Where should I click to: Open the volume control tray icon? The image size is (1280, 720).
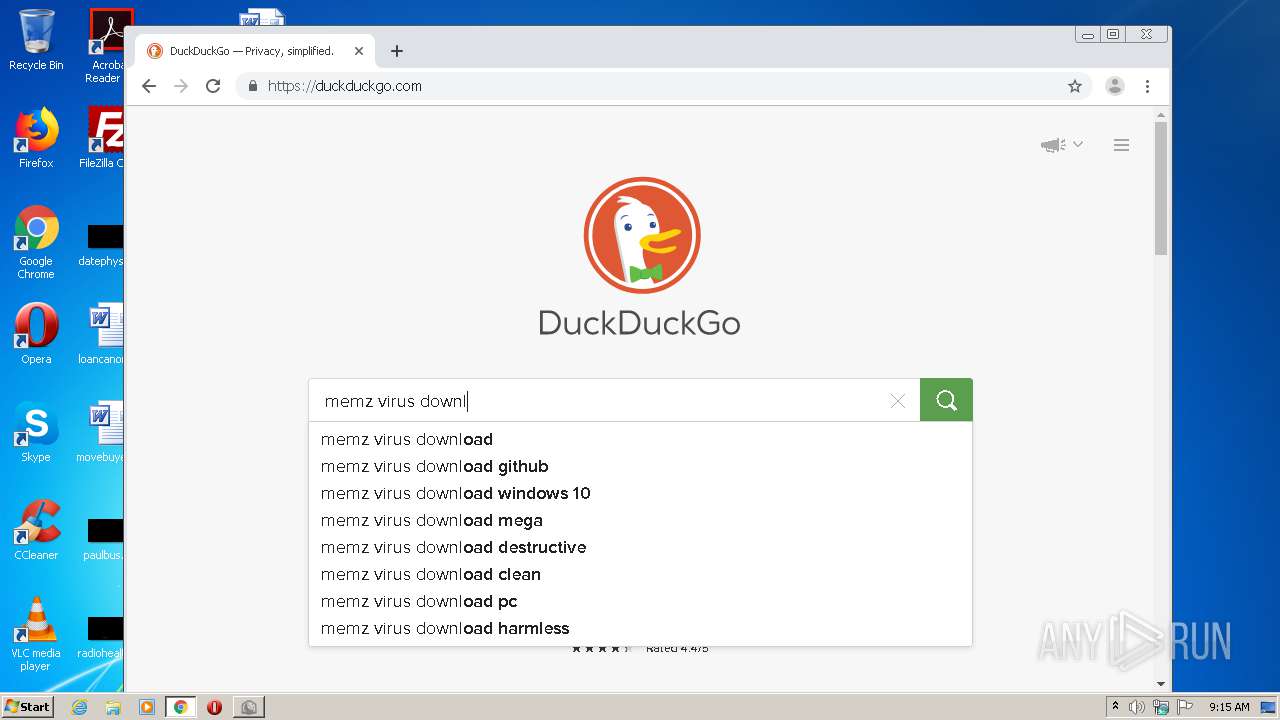(1137, 707)
